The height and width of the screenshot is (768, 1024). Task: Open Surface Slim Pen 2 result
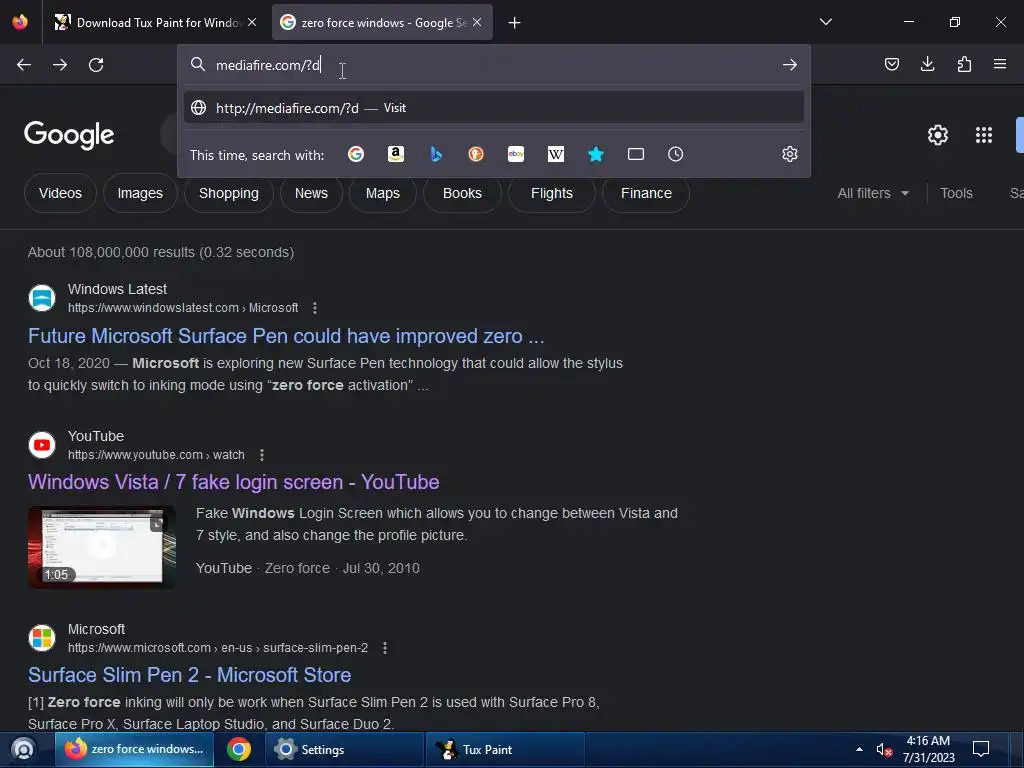pyautogui.click(x=189, y=675)
